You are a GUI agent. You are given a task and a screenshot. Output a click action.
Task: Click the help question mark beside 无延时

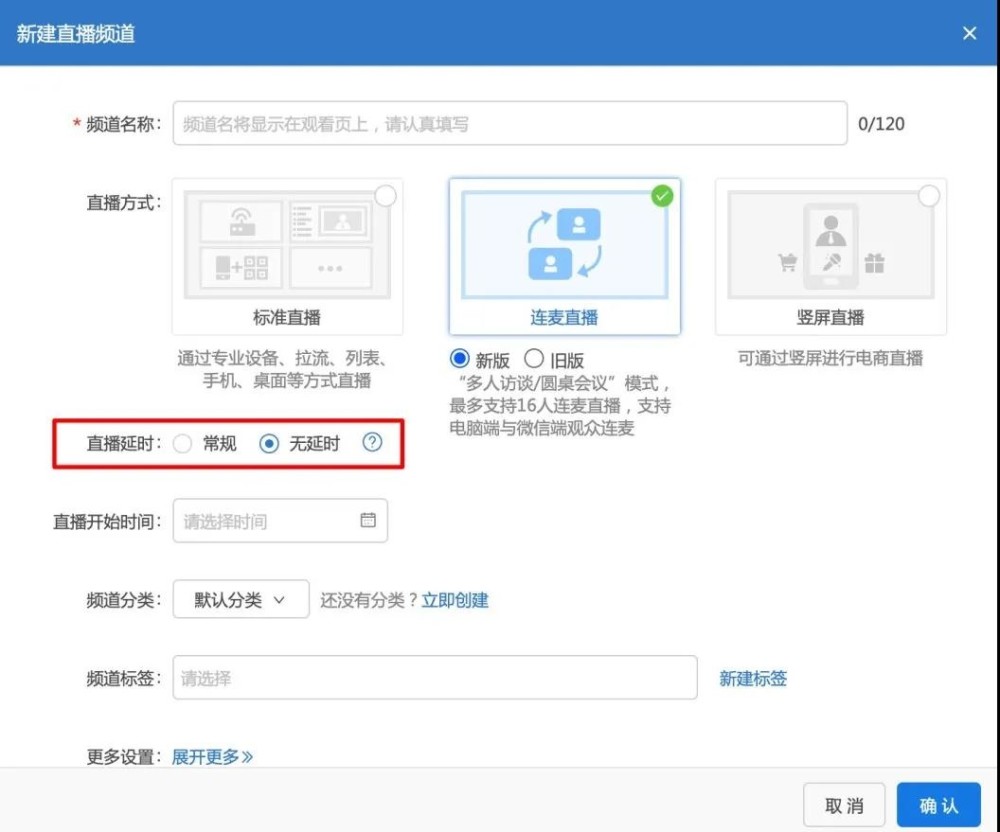pos(372,442)
